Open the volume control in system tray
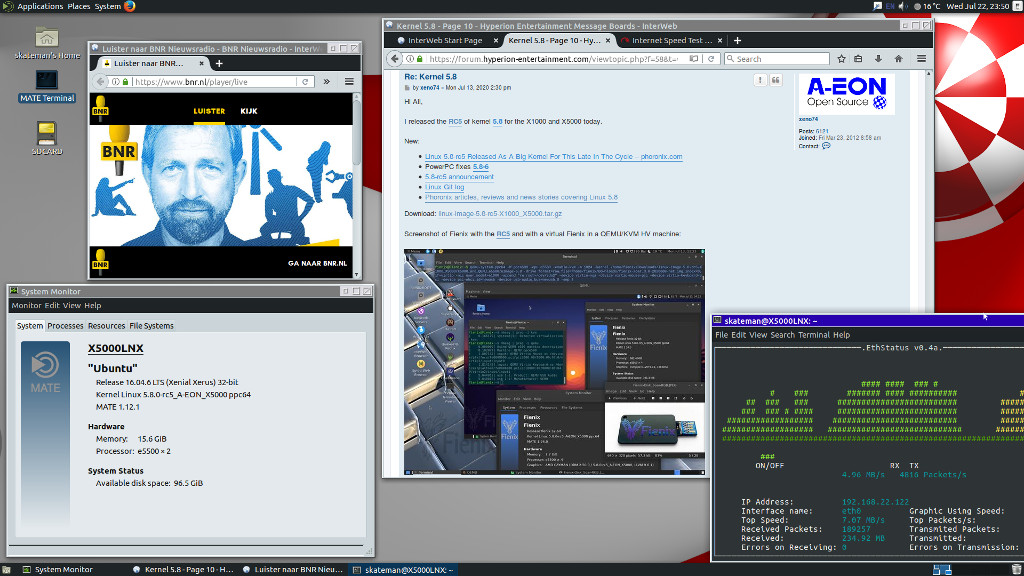This screenshot has width=1024, height=576. click(903, 7)
